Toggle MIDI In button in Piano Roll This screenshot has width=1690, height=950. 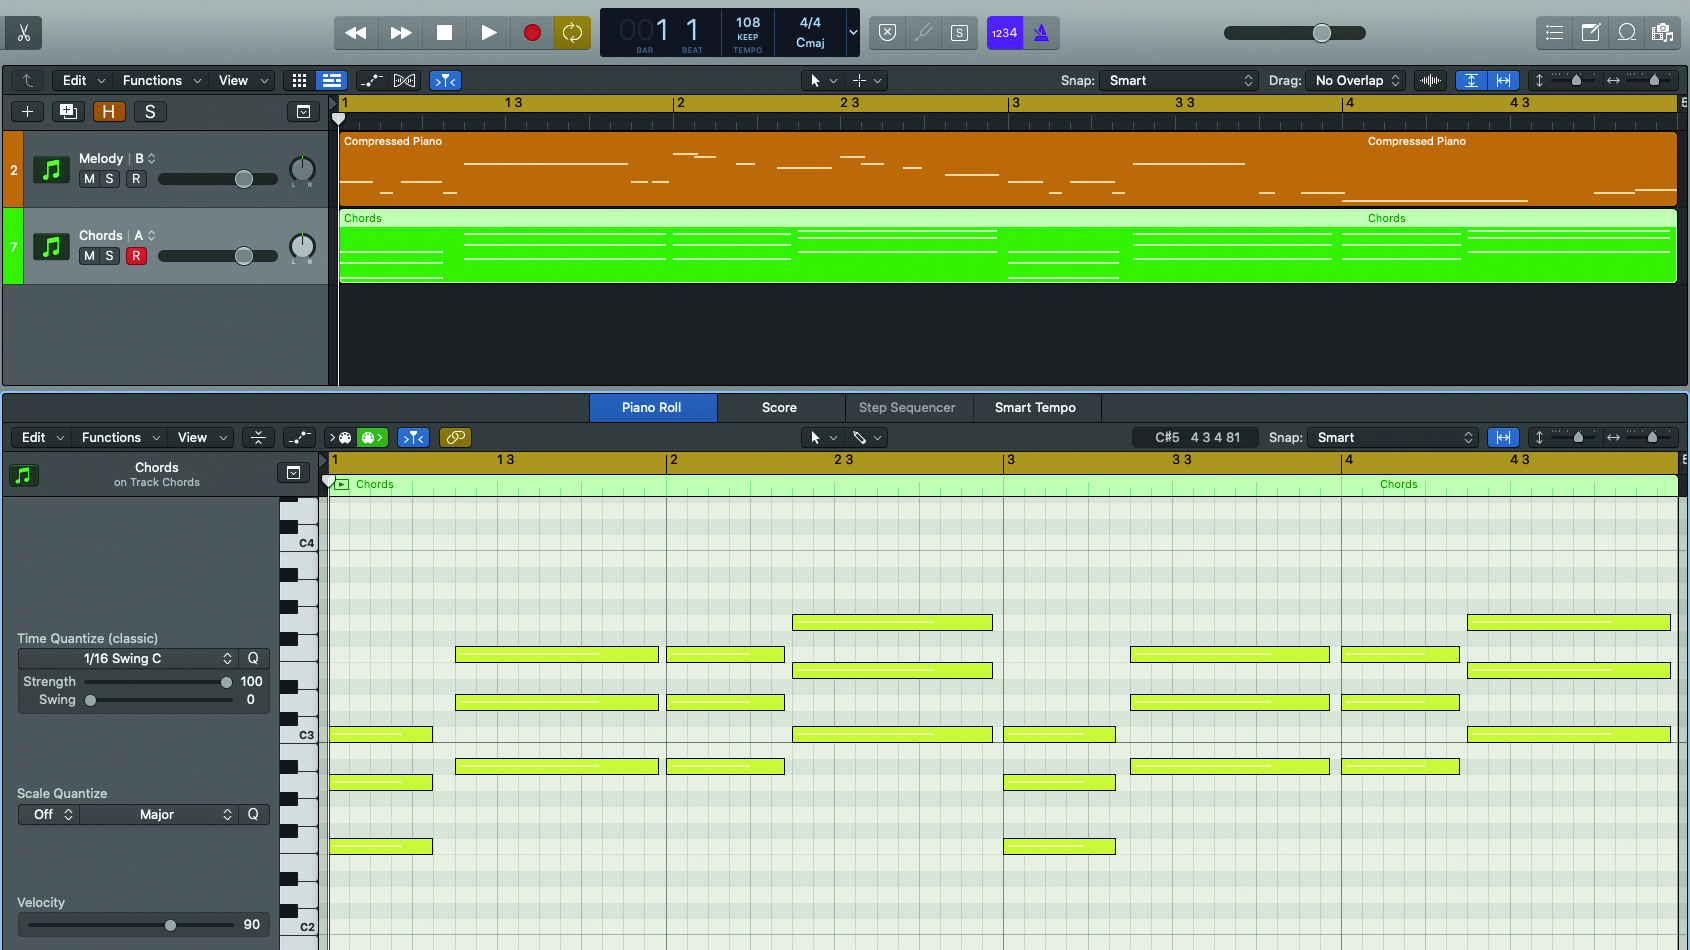point(339,437)
